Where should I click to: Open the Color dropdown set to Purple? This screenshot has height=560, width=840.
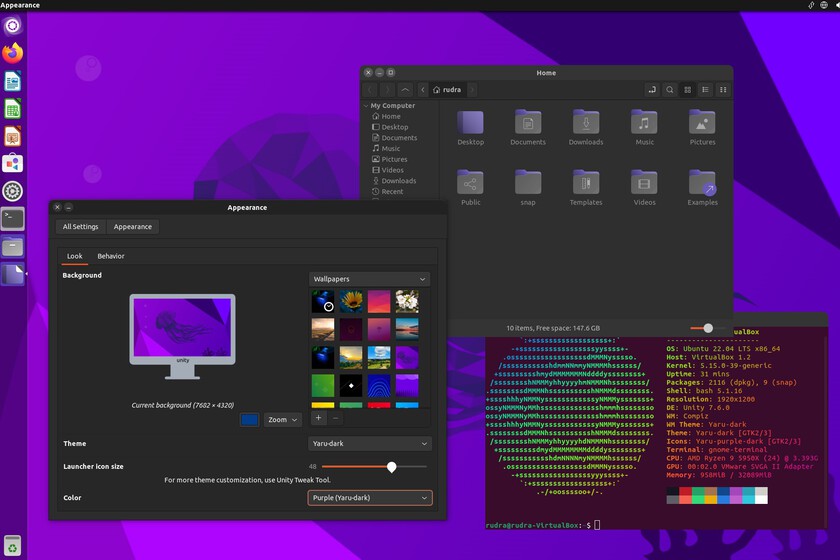[x=370, y=497]
